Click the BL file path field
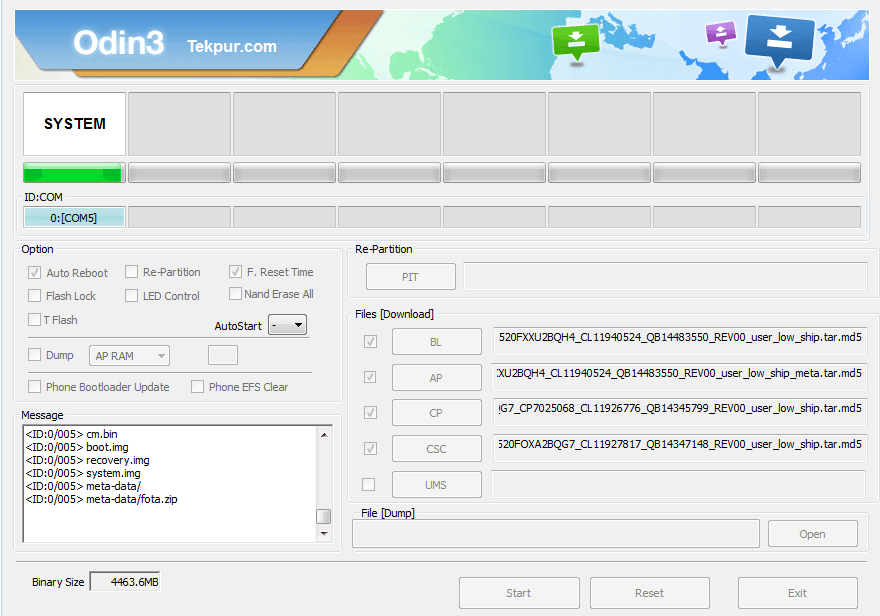This screenshot has height=616, width=880. 680,341
